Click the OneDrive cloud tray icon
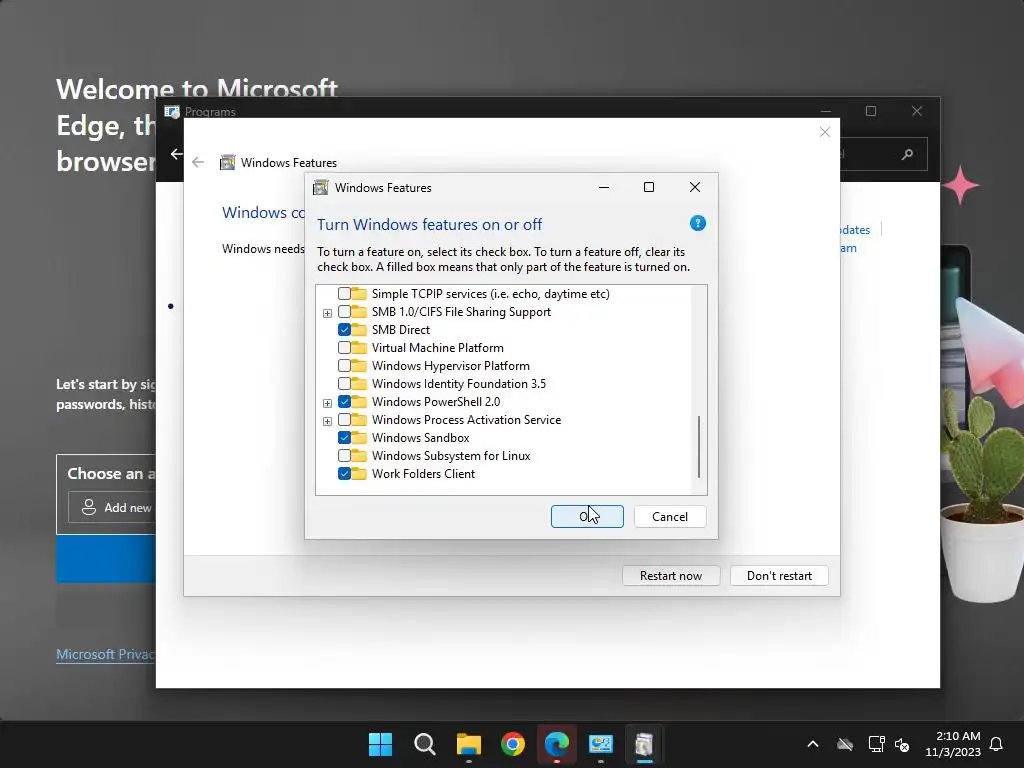 click(x=845, y=744)
